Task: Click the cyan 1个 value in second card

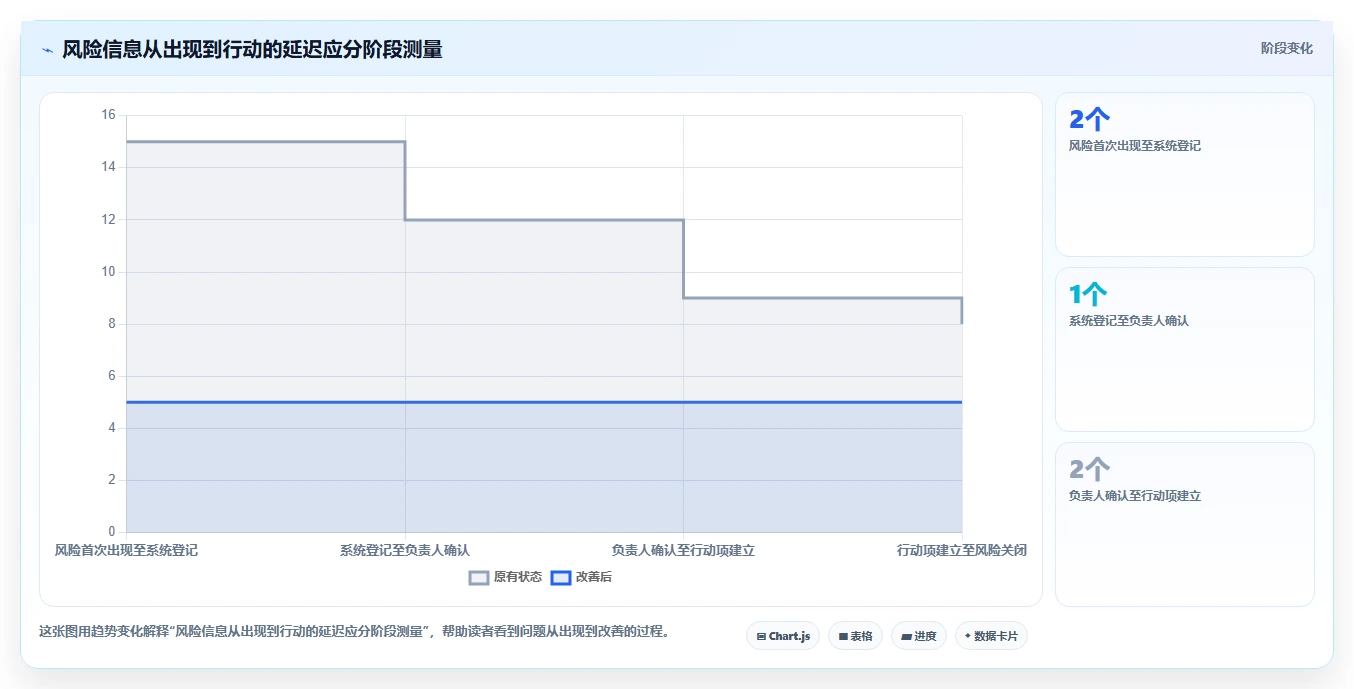Action: [x=1089, y=295]
